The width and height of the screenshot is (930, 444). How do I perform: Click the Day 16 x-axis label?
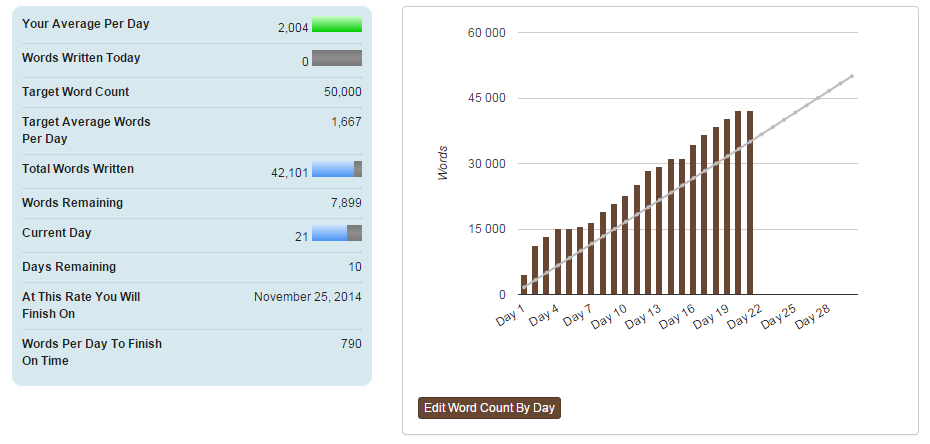click(677, 317)
